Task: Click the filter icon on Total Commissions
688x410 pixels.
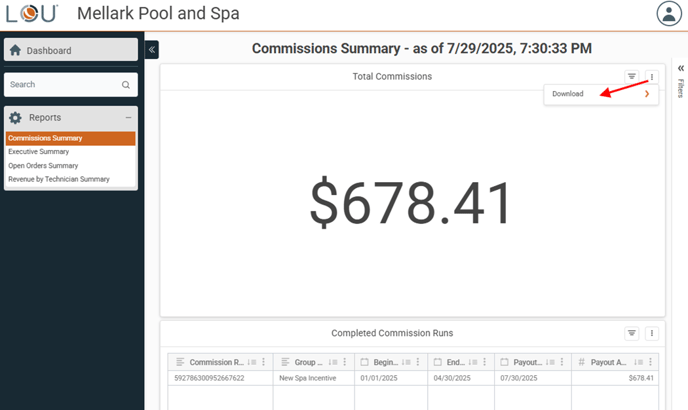Action: coord(632,77)
